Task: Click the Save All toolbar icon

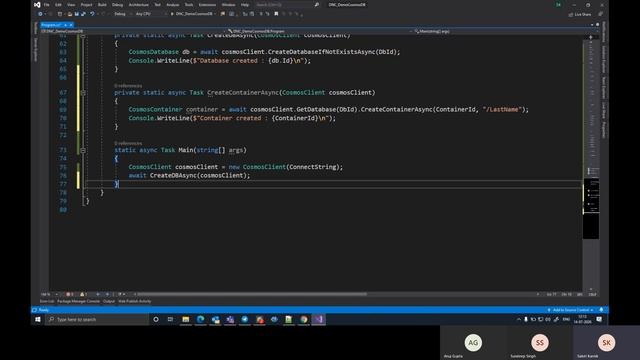Action: coord(83,14)
